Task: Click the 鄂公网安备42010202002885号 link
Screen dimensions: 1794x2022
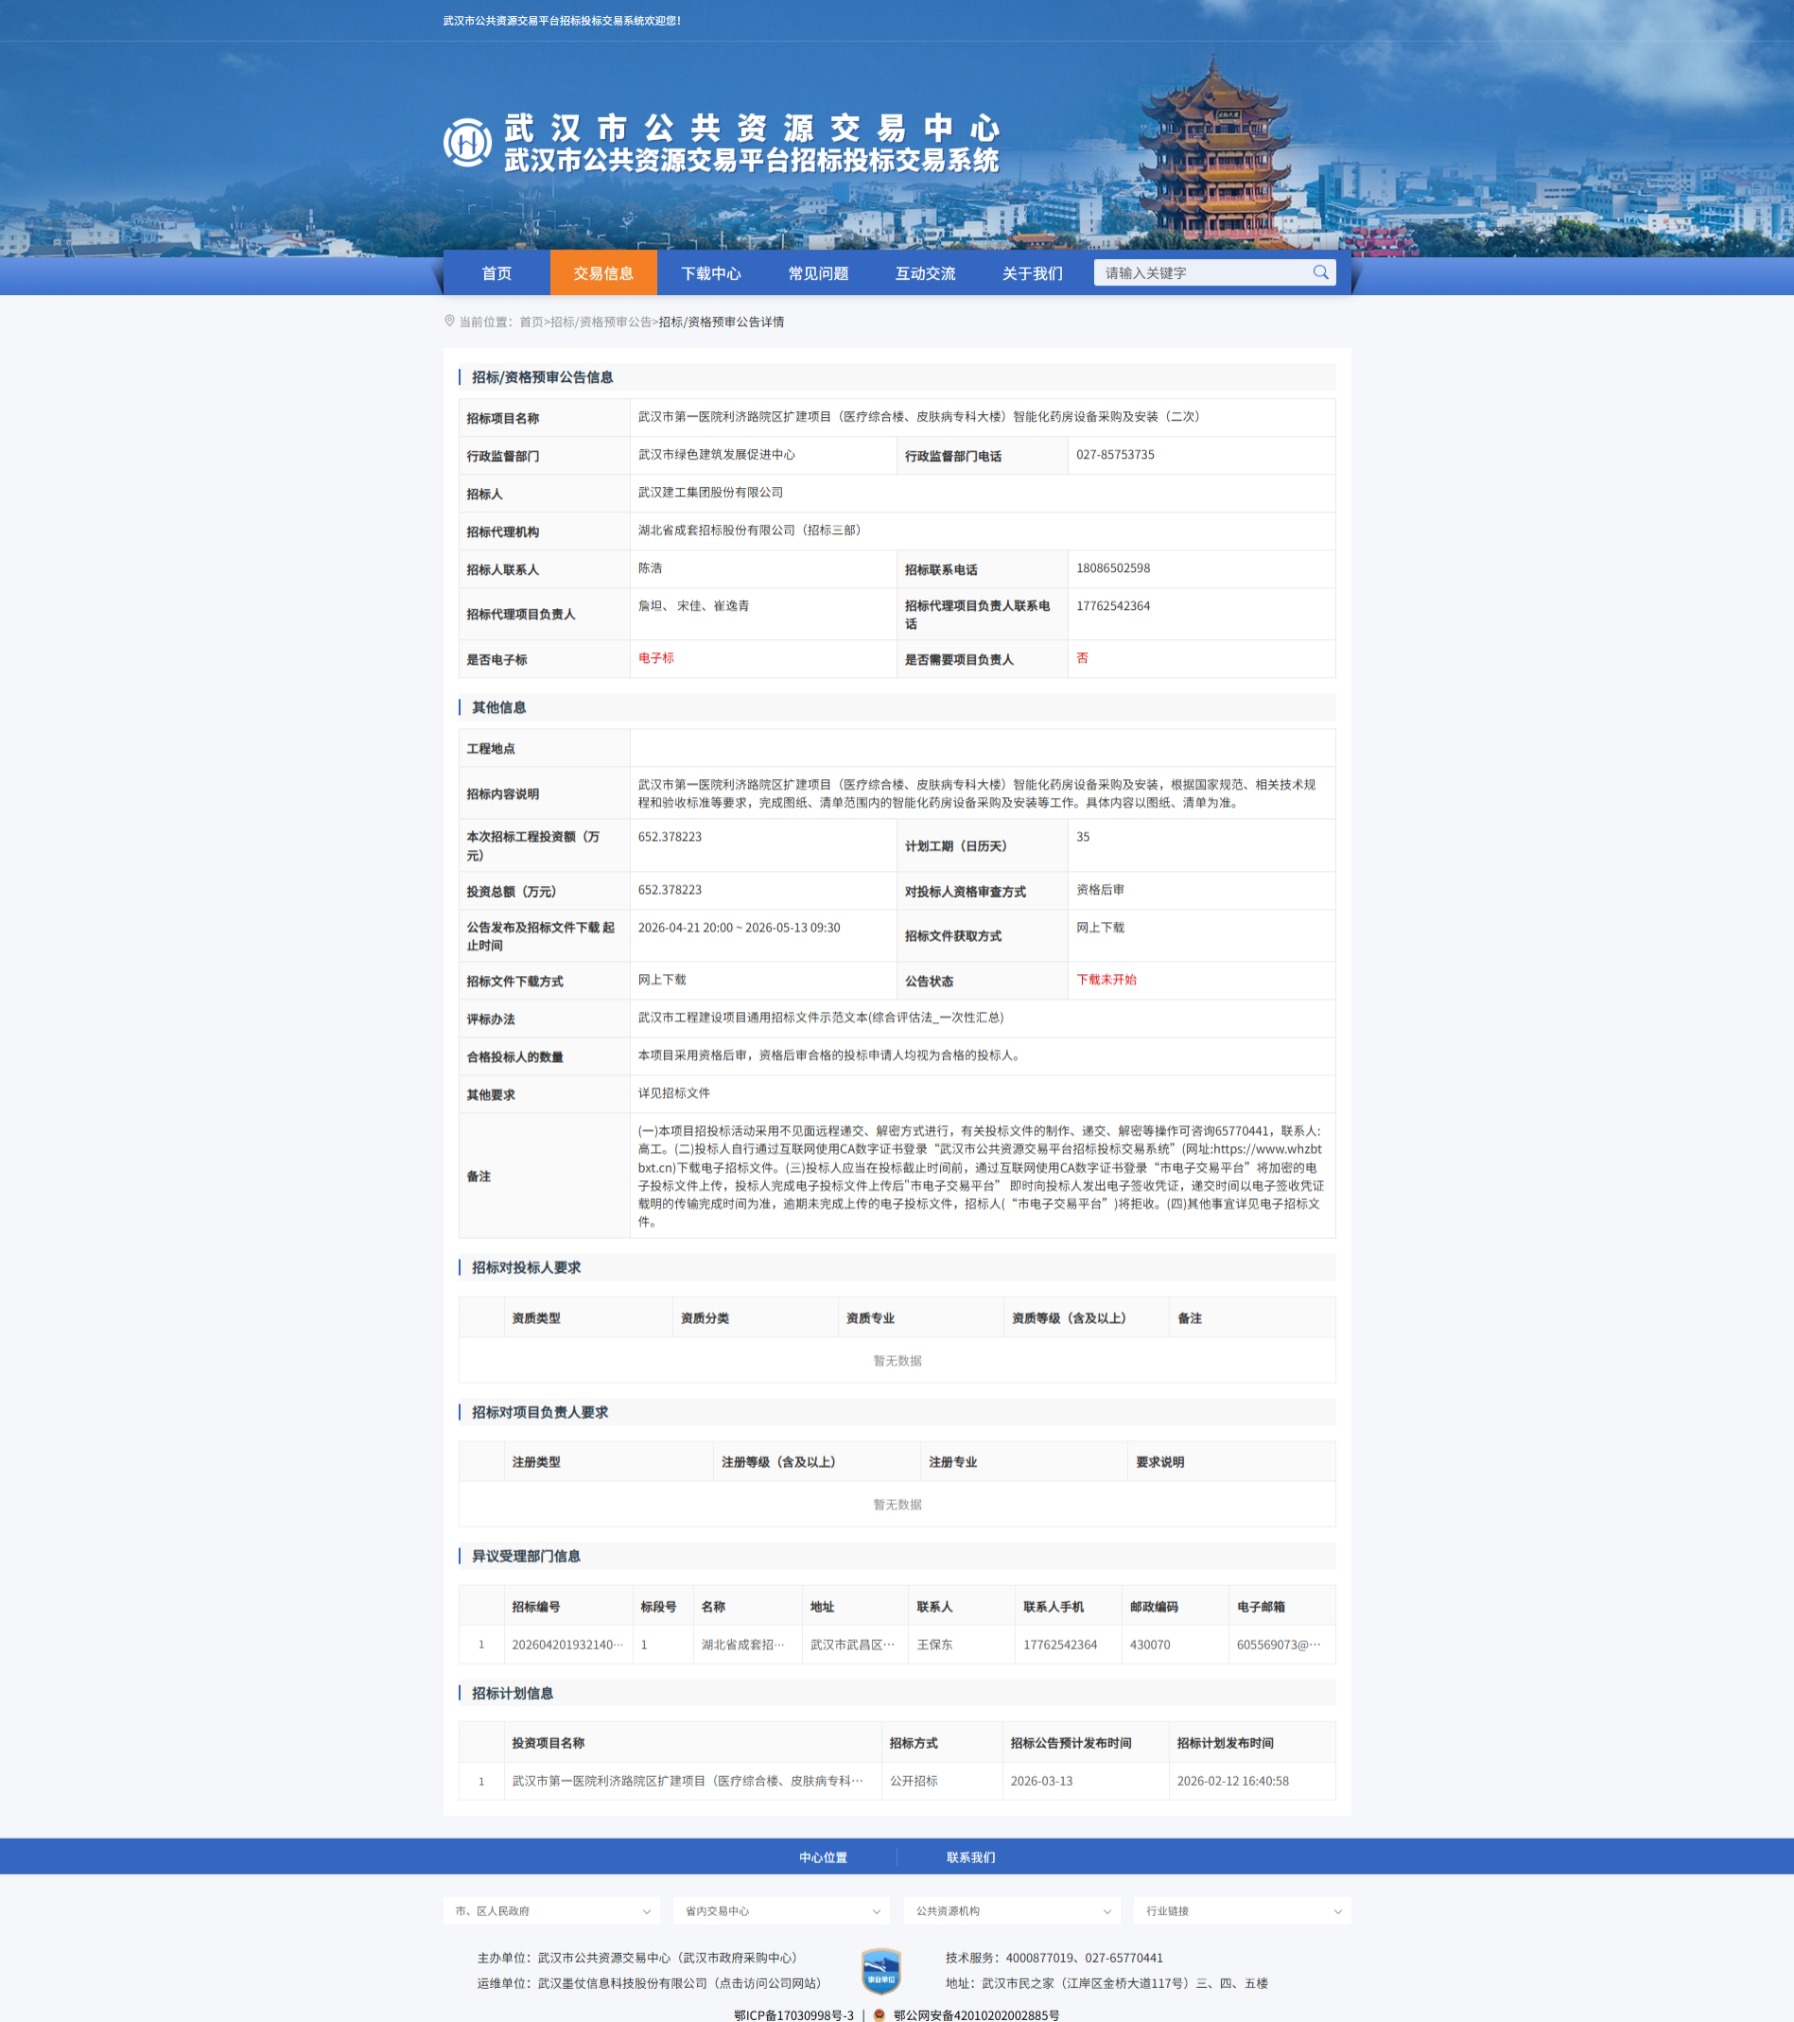Action: tap(976, 2015)
